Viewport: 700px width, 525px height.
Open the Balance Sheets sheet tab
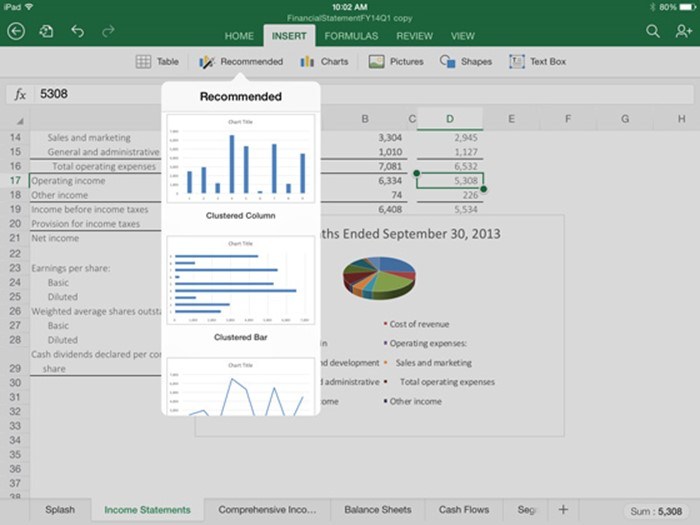378,510
